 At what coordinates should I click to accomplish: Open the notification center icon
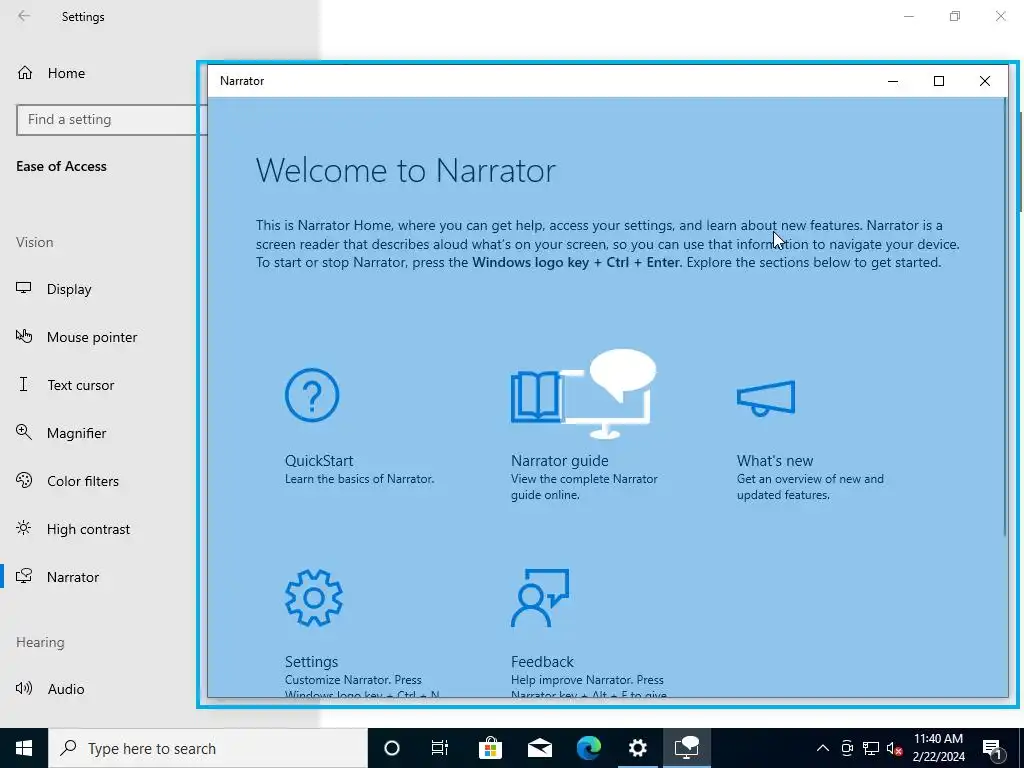[x=993, y=748]
